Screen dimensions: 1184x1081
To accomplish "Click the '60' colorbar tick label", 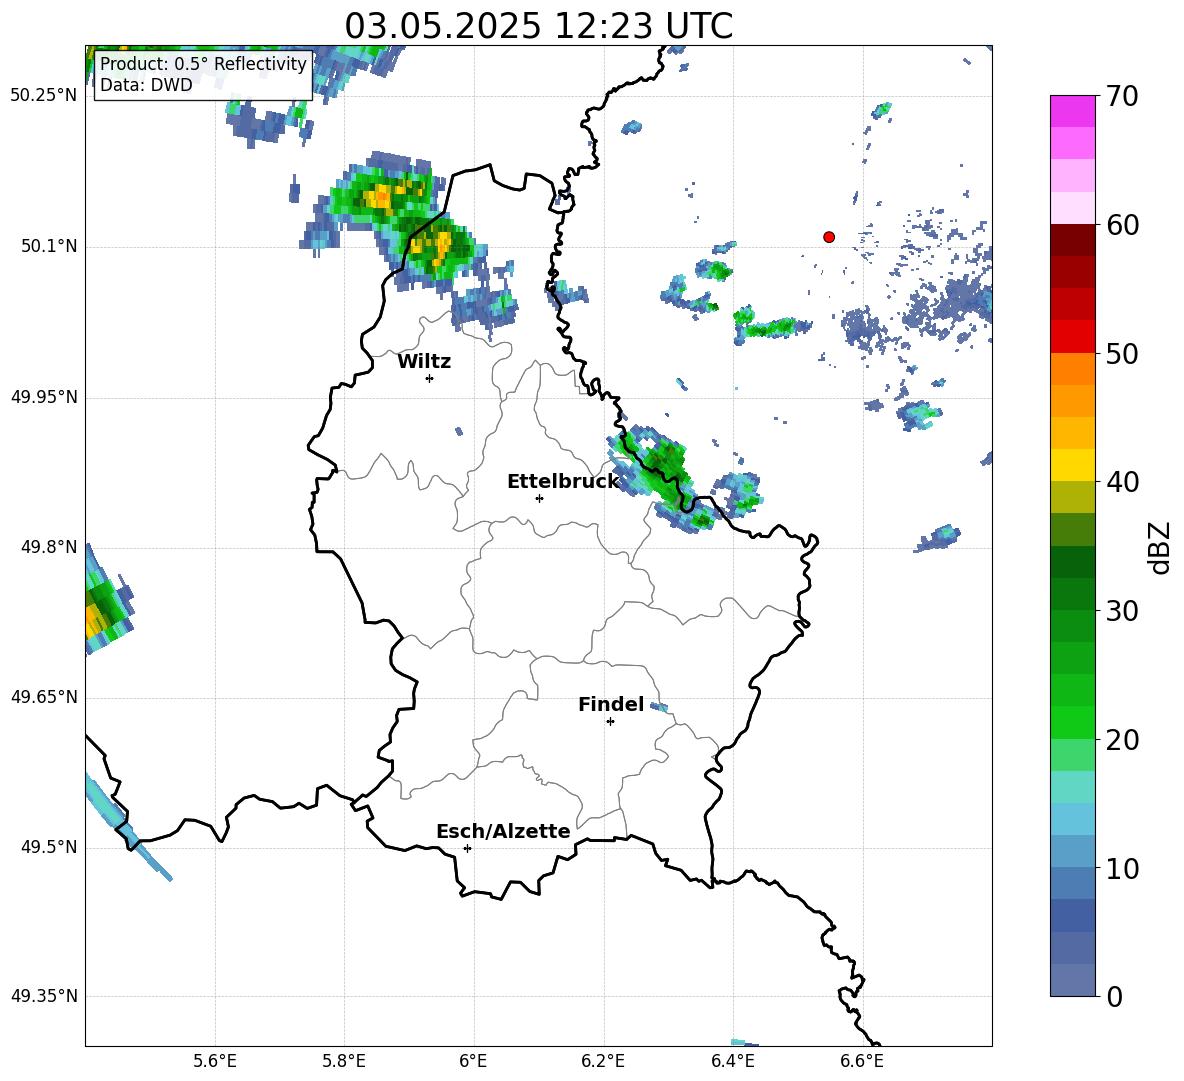I will click(x=1122, y=225).
